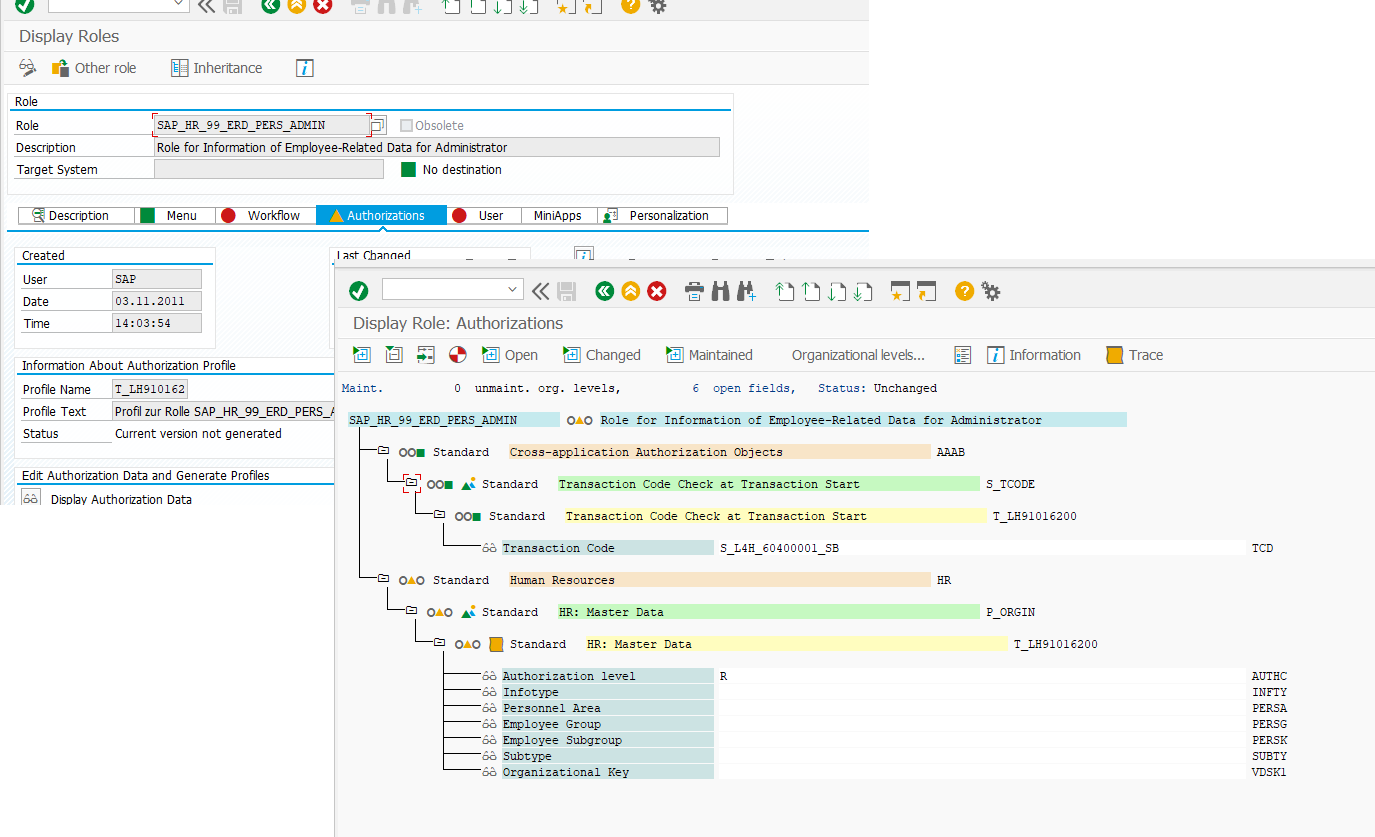Click the Customize Layout gear in the Display Roles window

coord(657,6)
